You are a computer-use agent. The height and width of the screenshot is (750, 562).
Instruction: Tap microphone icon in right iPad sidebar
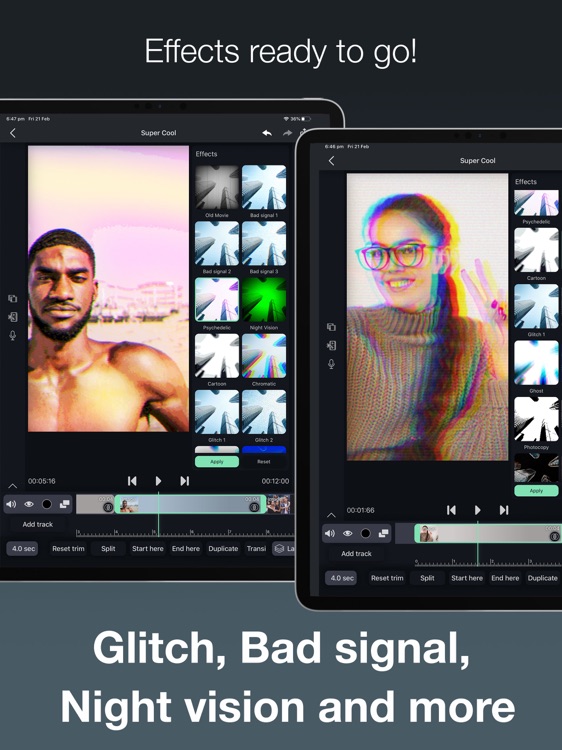[331, 364]
